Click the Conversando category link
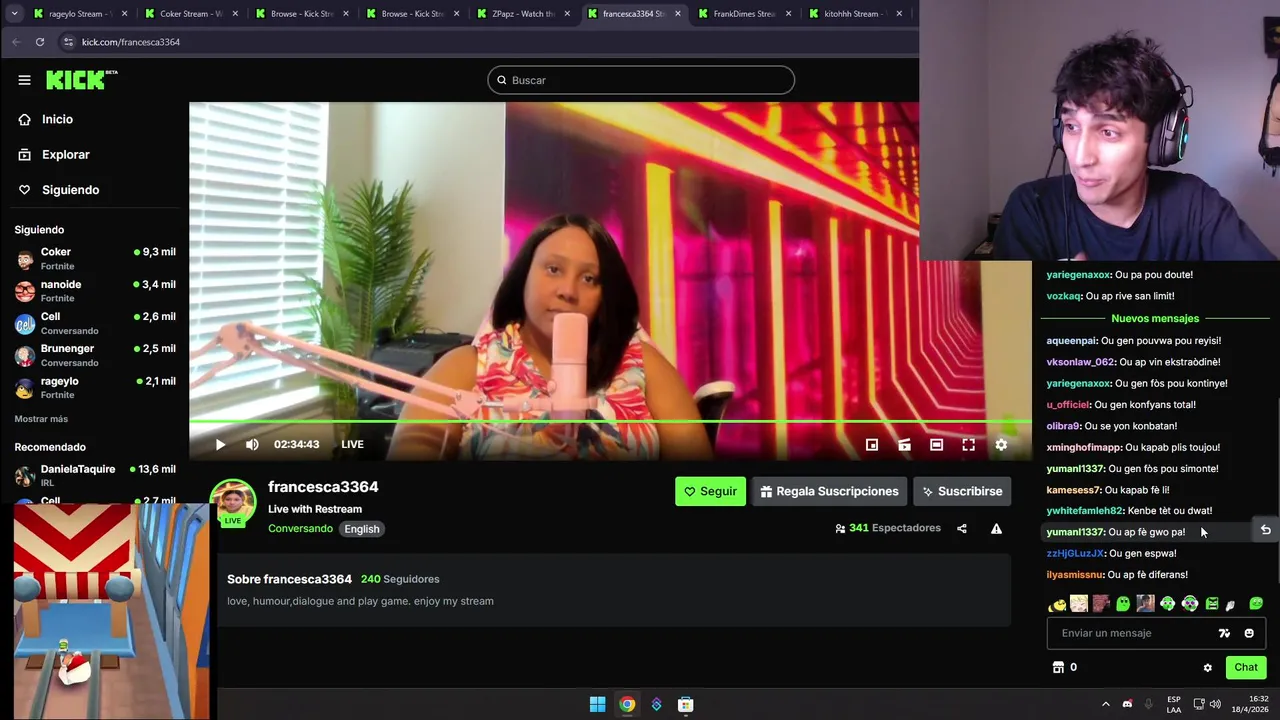1280x720 pixels. pos(300,529)
